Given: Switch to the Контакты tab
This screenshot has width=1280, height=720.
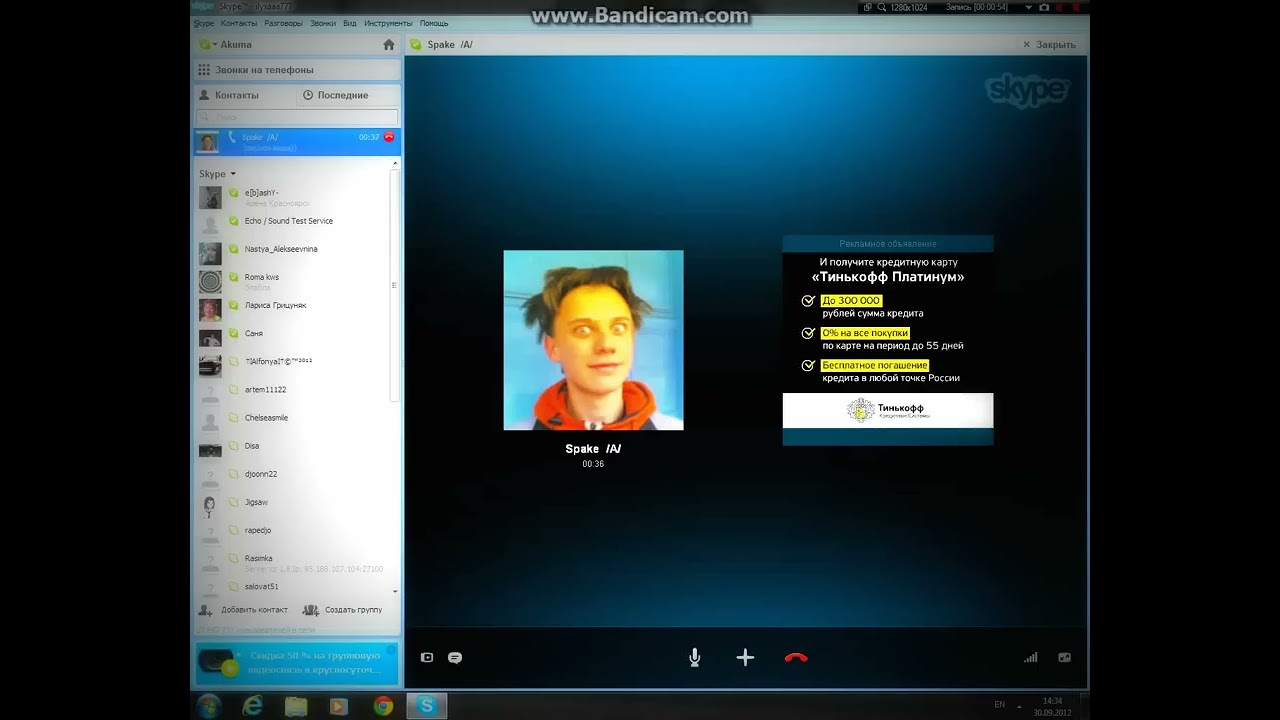Looking at the screenshot, I should click(x=245, y=95).
